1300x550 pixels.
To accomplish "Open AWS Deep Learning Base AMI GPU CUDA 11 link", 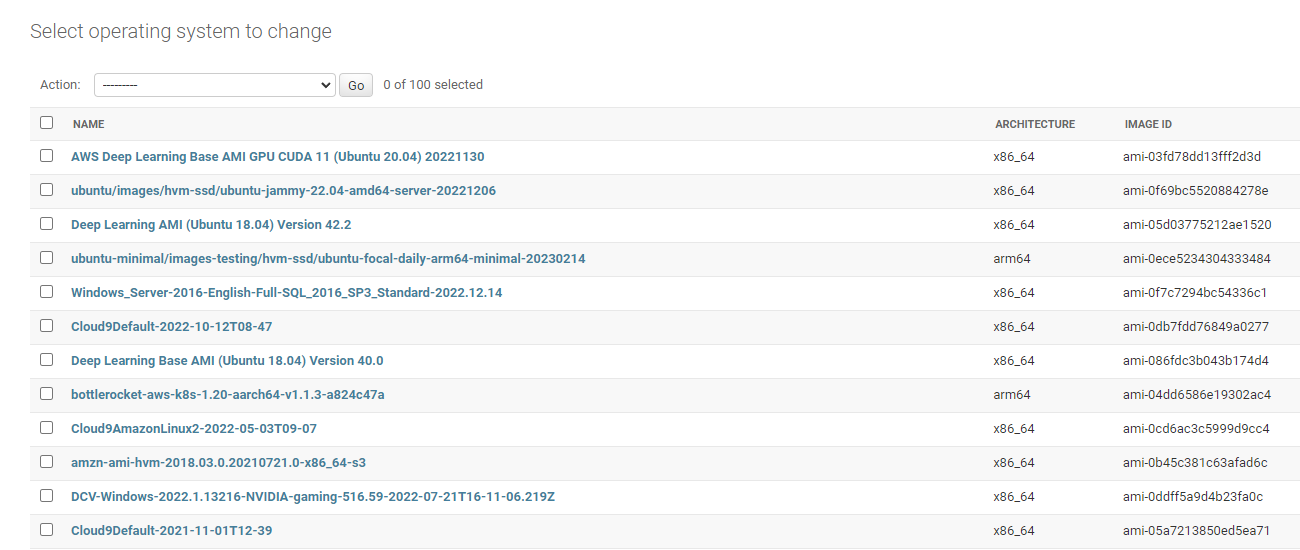I will click(x=278, y=157).
